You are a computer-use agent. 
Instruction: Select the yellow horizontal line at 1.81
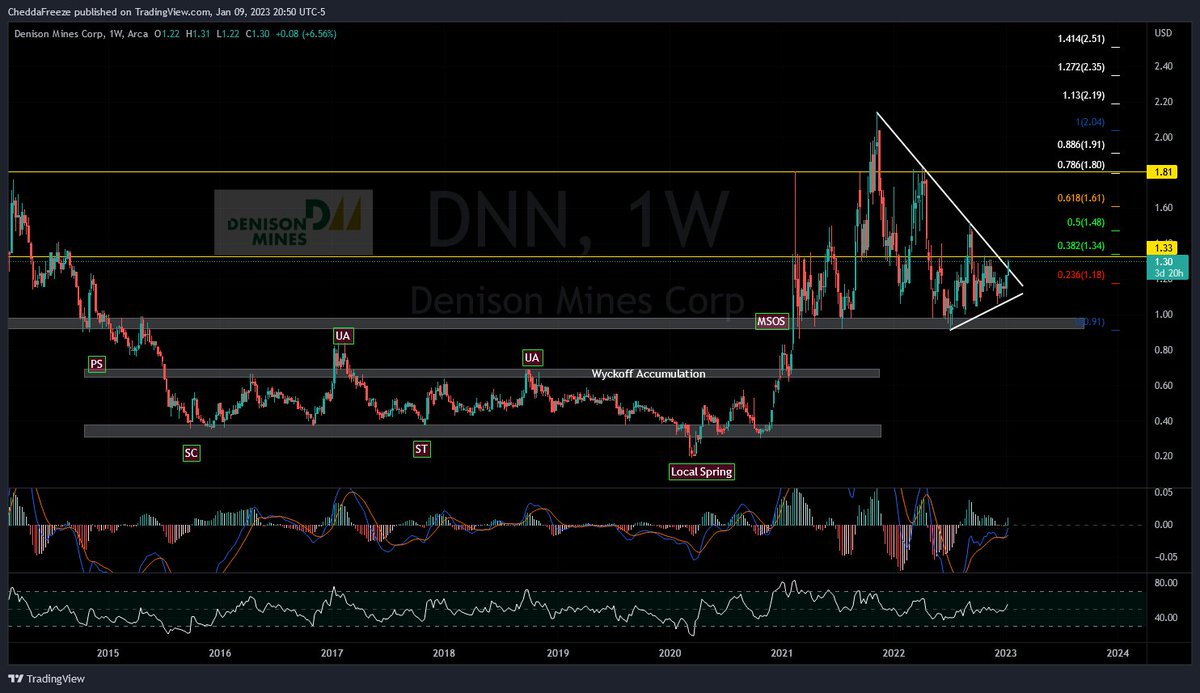coord(576,172)
